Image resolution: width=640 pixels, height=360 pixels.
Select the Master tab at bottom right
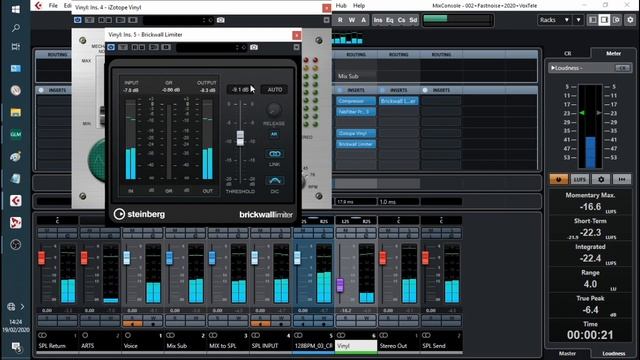[x=567, y=353]
